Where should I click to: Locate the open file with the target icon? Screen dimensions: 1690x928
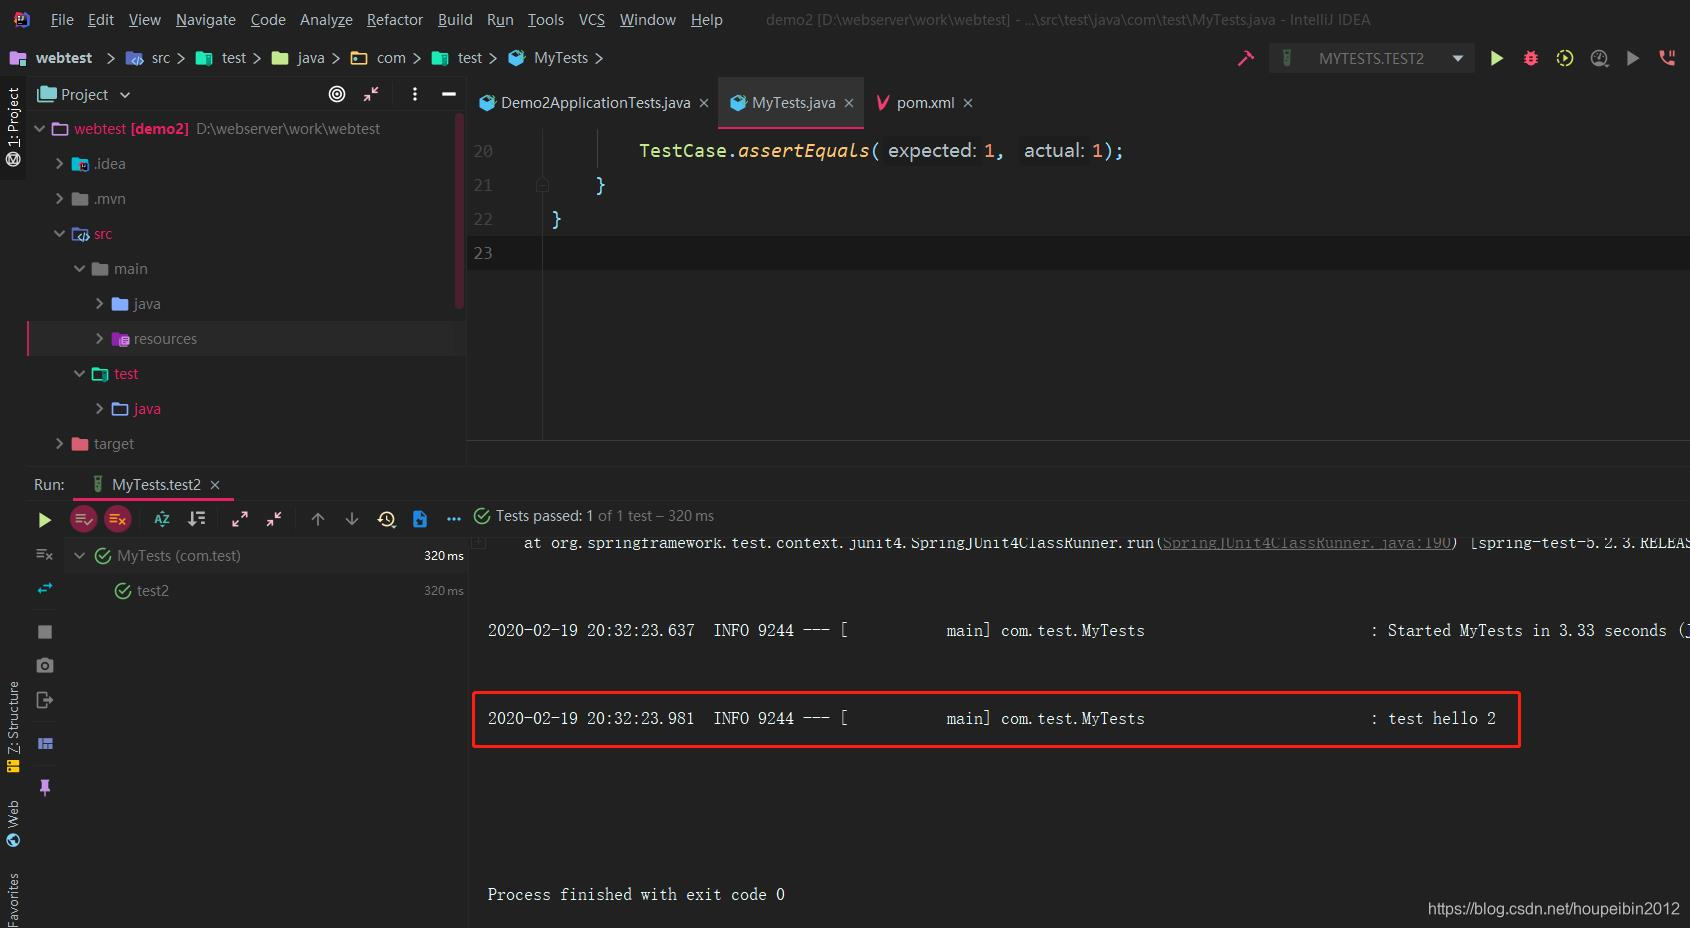(x=337, y=94)
